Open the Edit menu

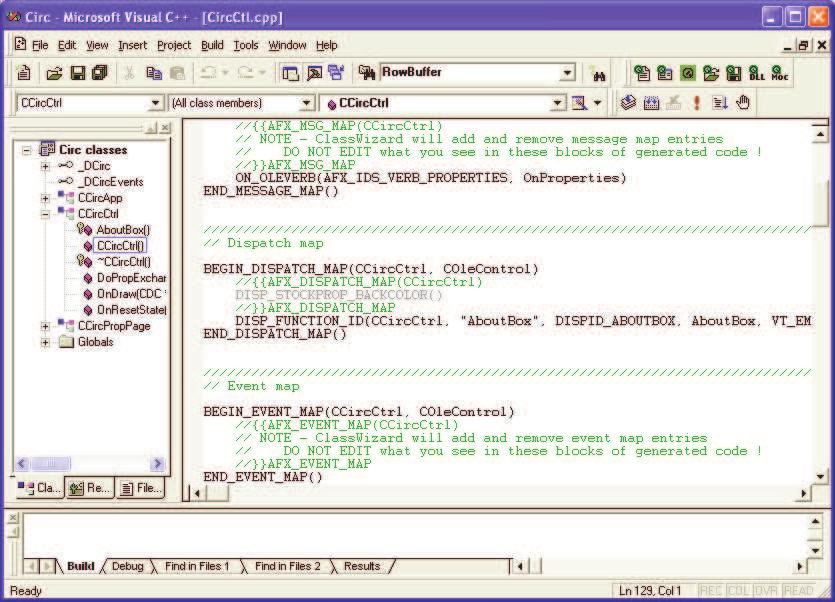pyautogui.click(x=67, y=45)
